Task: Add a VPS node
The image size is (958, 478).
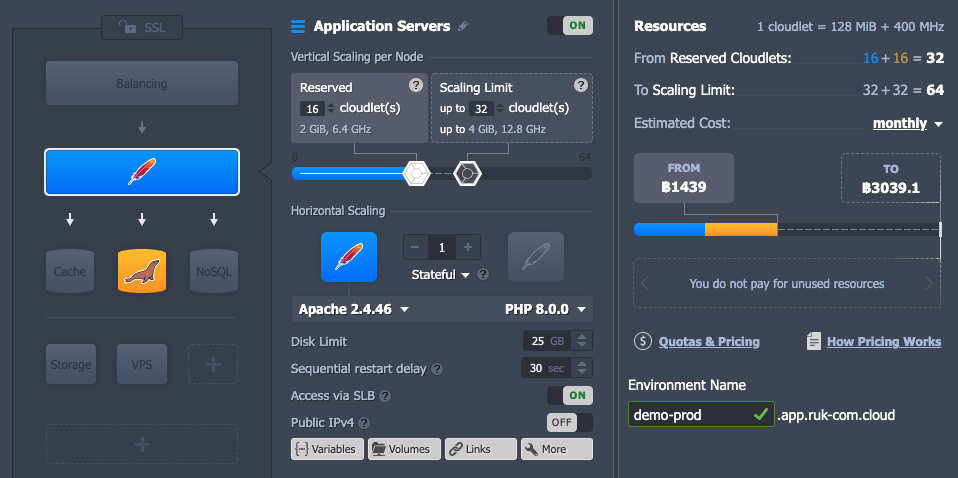Action: (x=142, y=364)
